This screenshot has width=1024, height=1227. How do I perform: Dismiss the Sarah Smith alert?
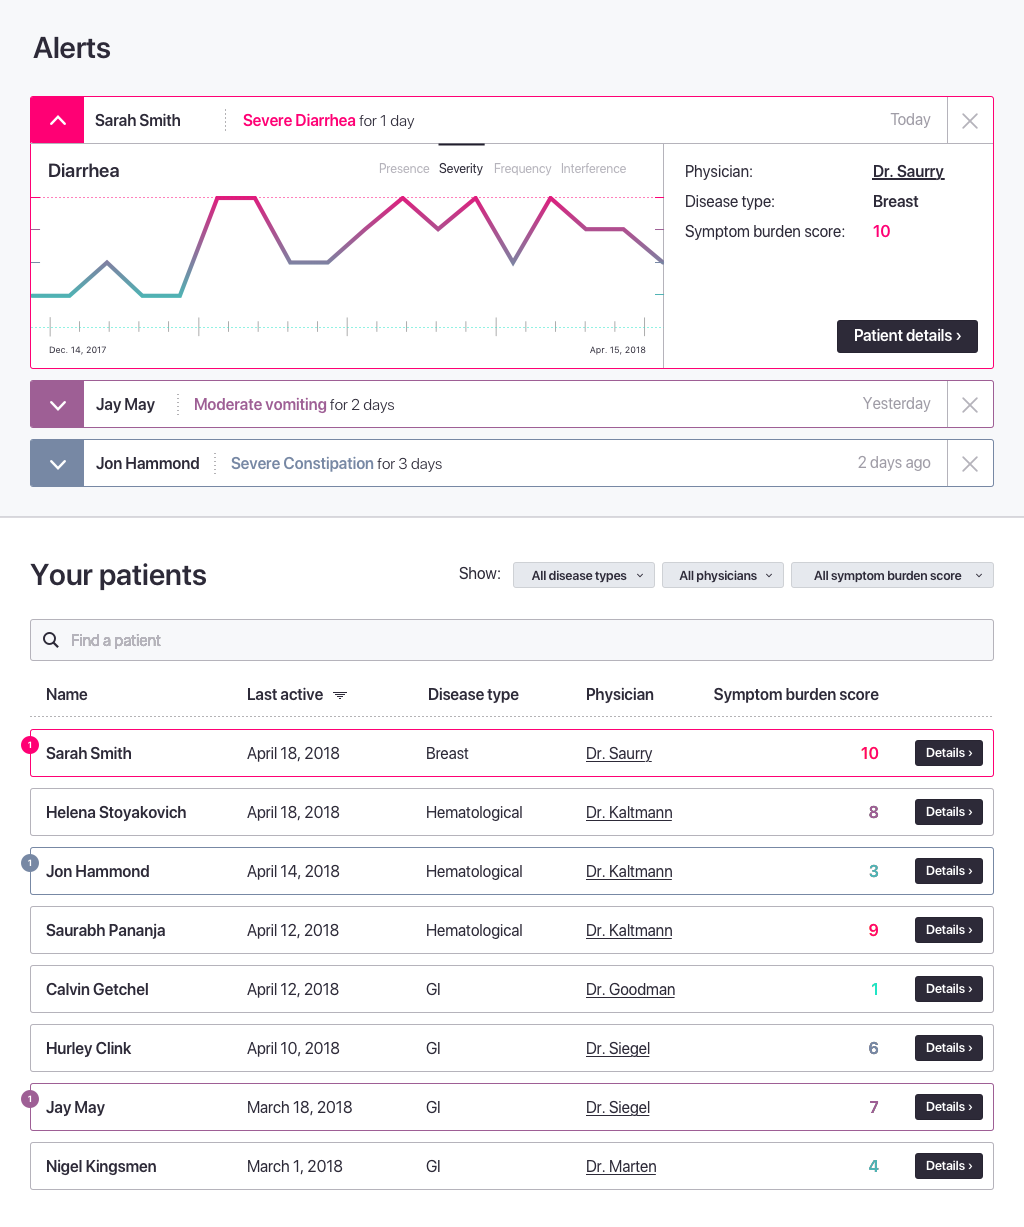click(x=969, y=121)
